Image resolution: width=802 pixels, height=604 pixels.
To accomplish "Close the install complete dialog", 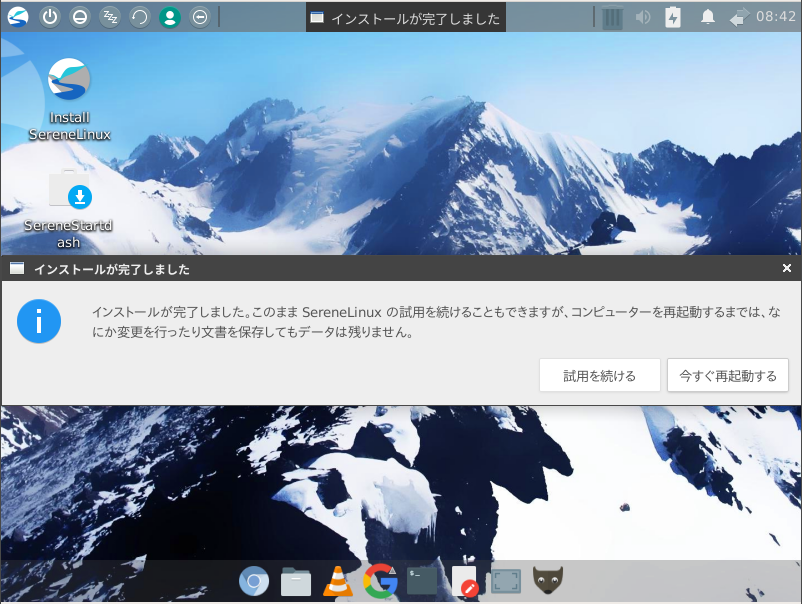I will [x=787, y=268].
